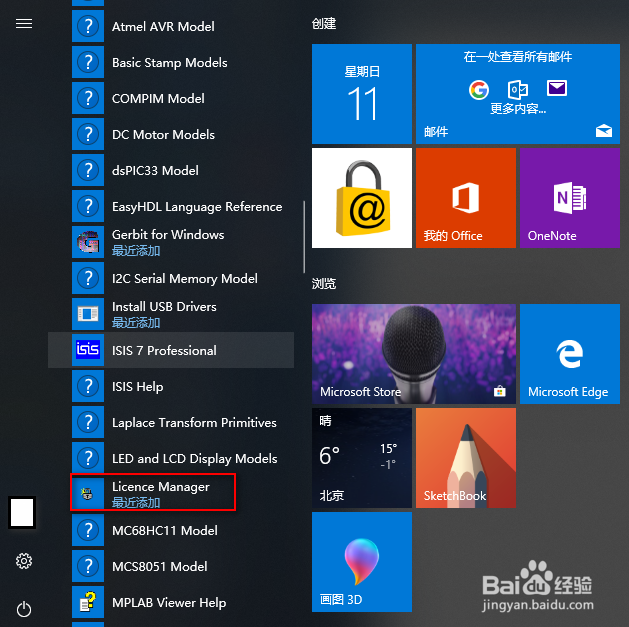Viewport: 629px width, 627px height.
Task: Click the ISIS Help question icon
Action: 88,386
